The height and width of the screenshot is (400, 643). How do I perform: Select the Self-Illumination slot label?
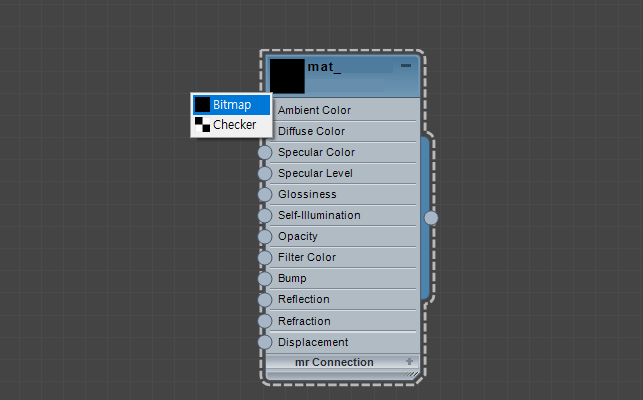(x=319, y=215)
